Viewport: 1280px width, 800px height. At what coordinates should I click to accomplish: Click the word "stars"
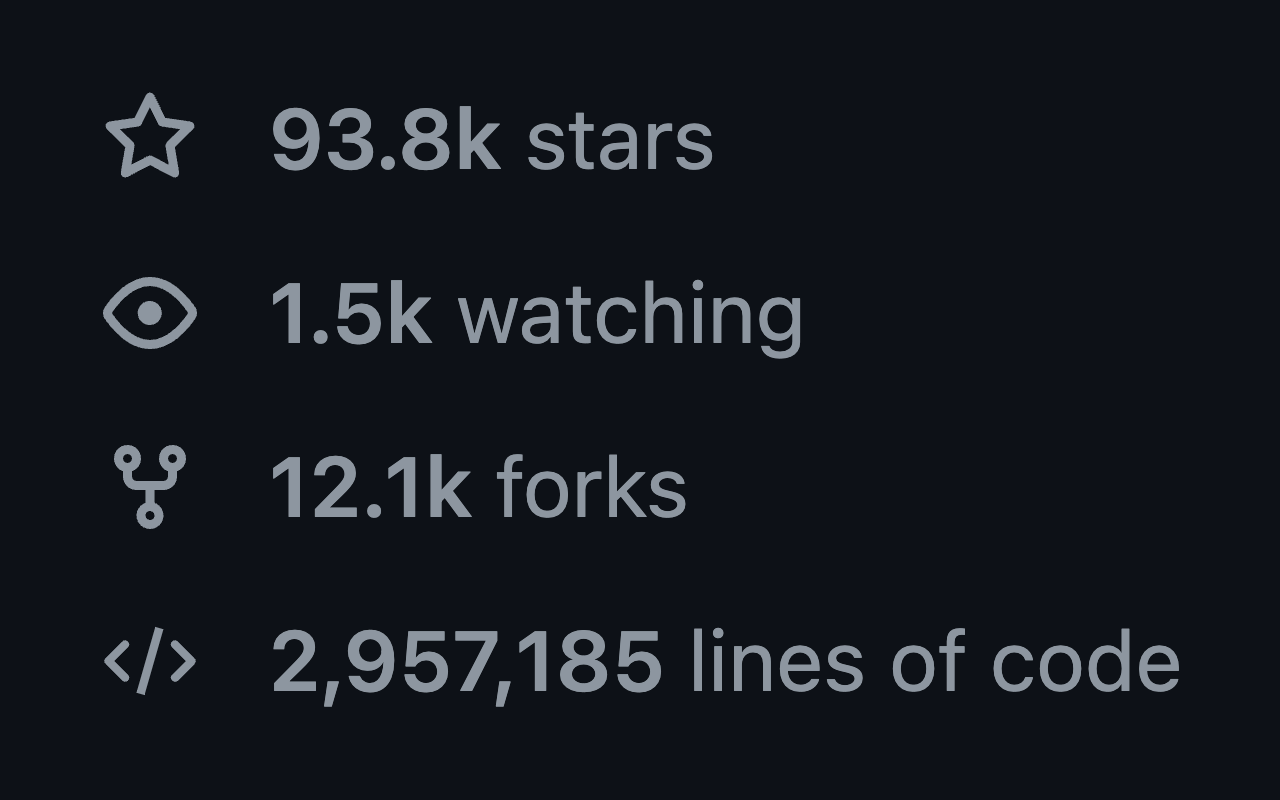(x=620, y=140)
